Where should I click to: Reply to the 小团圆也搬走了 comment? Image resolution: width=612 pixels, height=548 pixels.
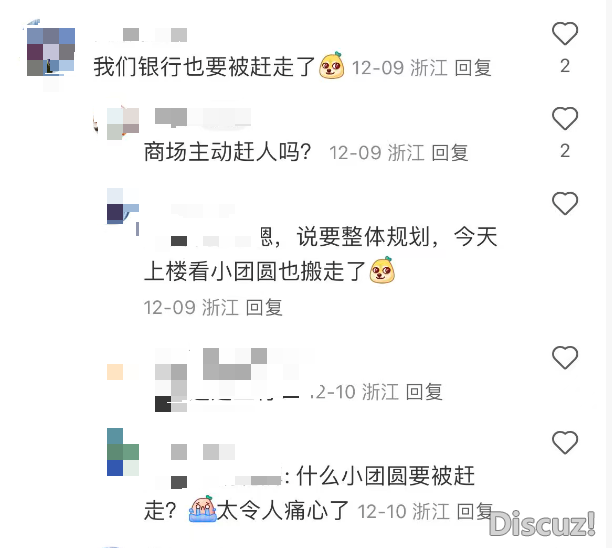[264, 307]
